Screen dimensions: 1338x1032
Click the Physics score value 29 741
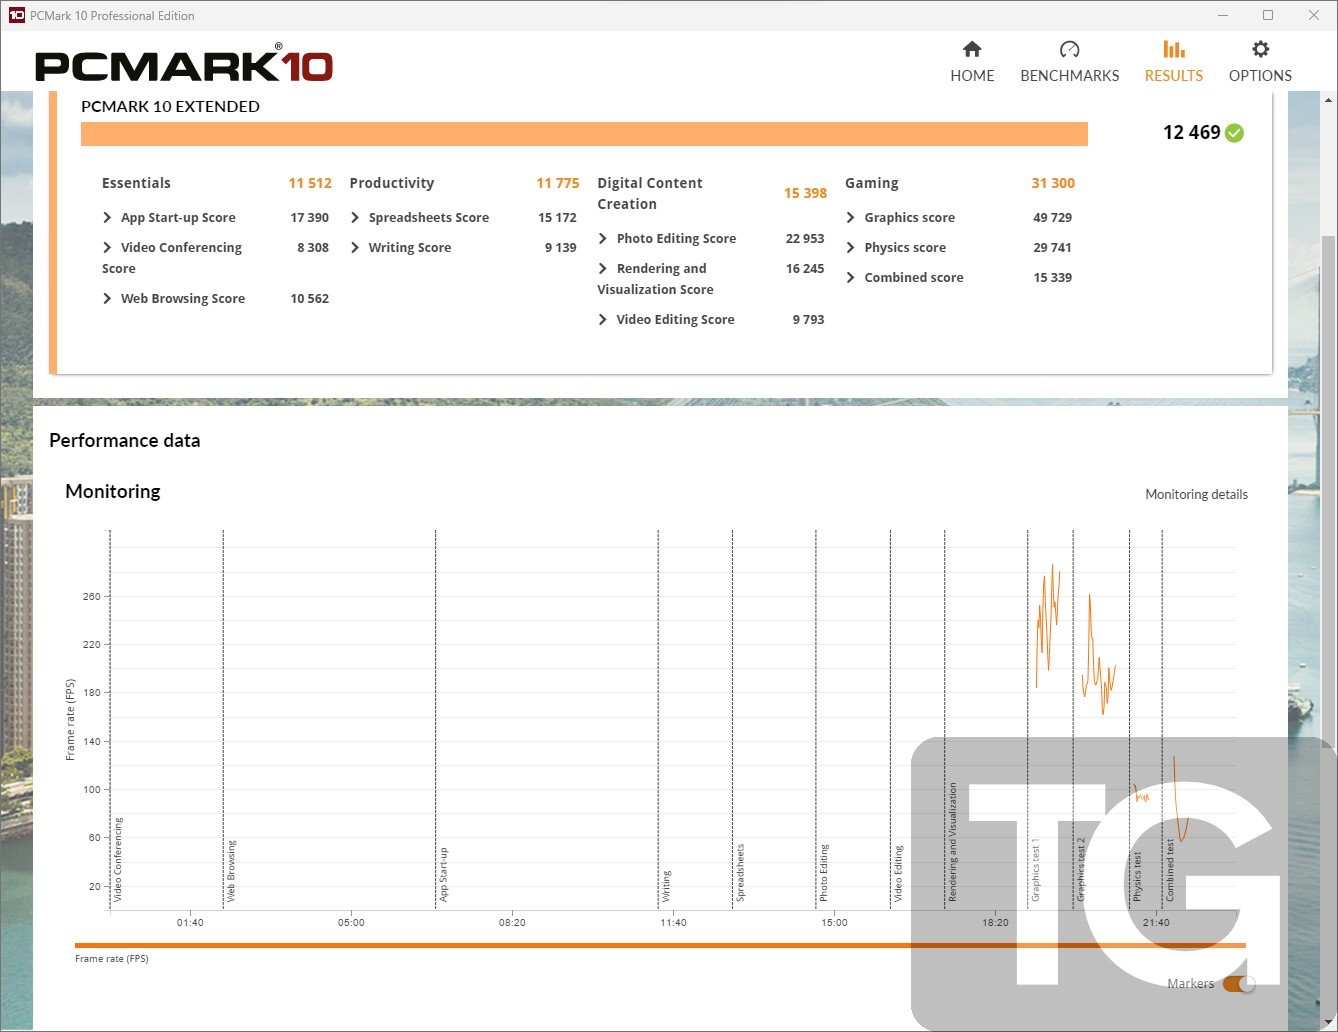coord(1052,247)
